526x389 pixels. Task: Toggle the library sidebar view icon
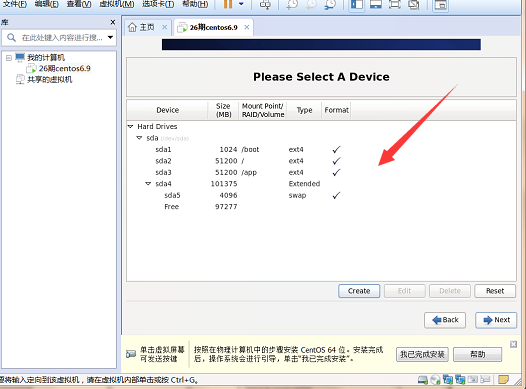click(357, 5)
